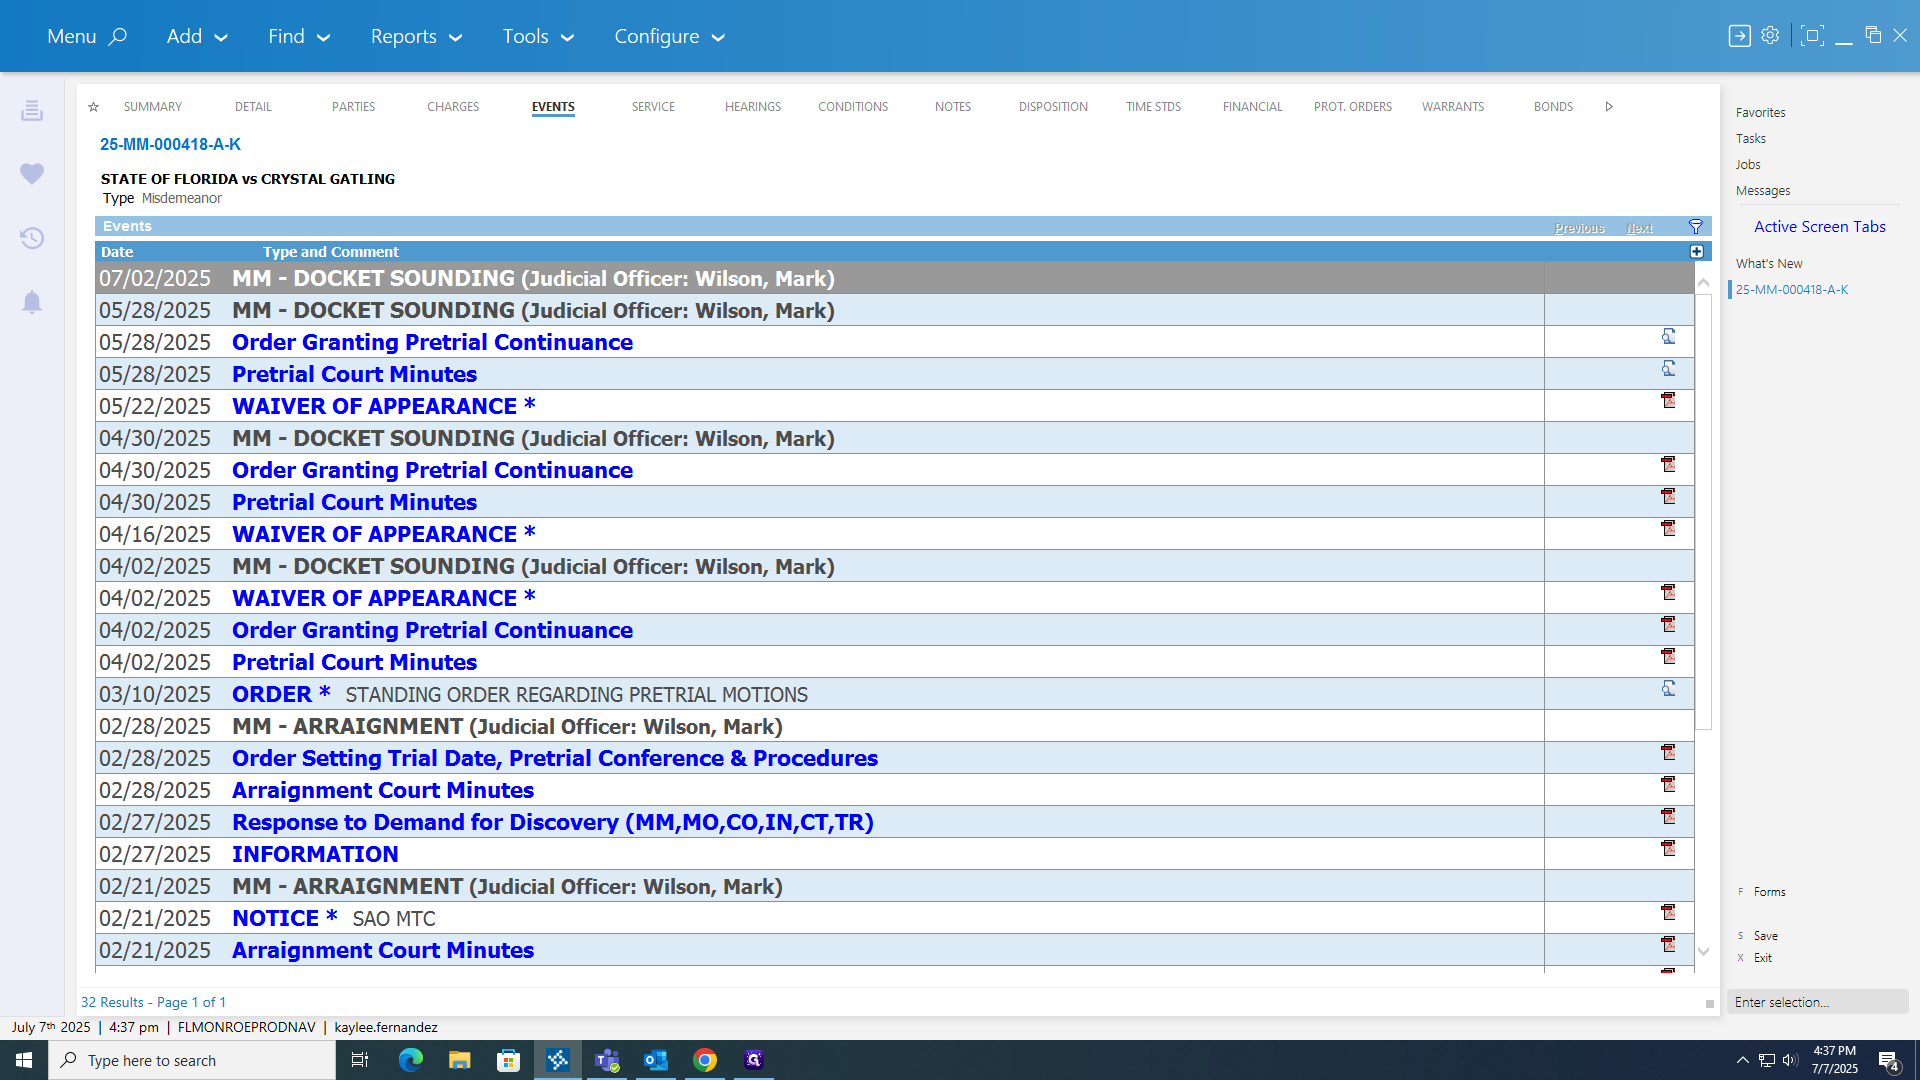Click events list scroll down arrow
The height and width of the screenshot is (1080, 1920).
coord(1704,952)
